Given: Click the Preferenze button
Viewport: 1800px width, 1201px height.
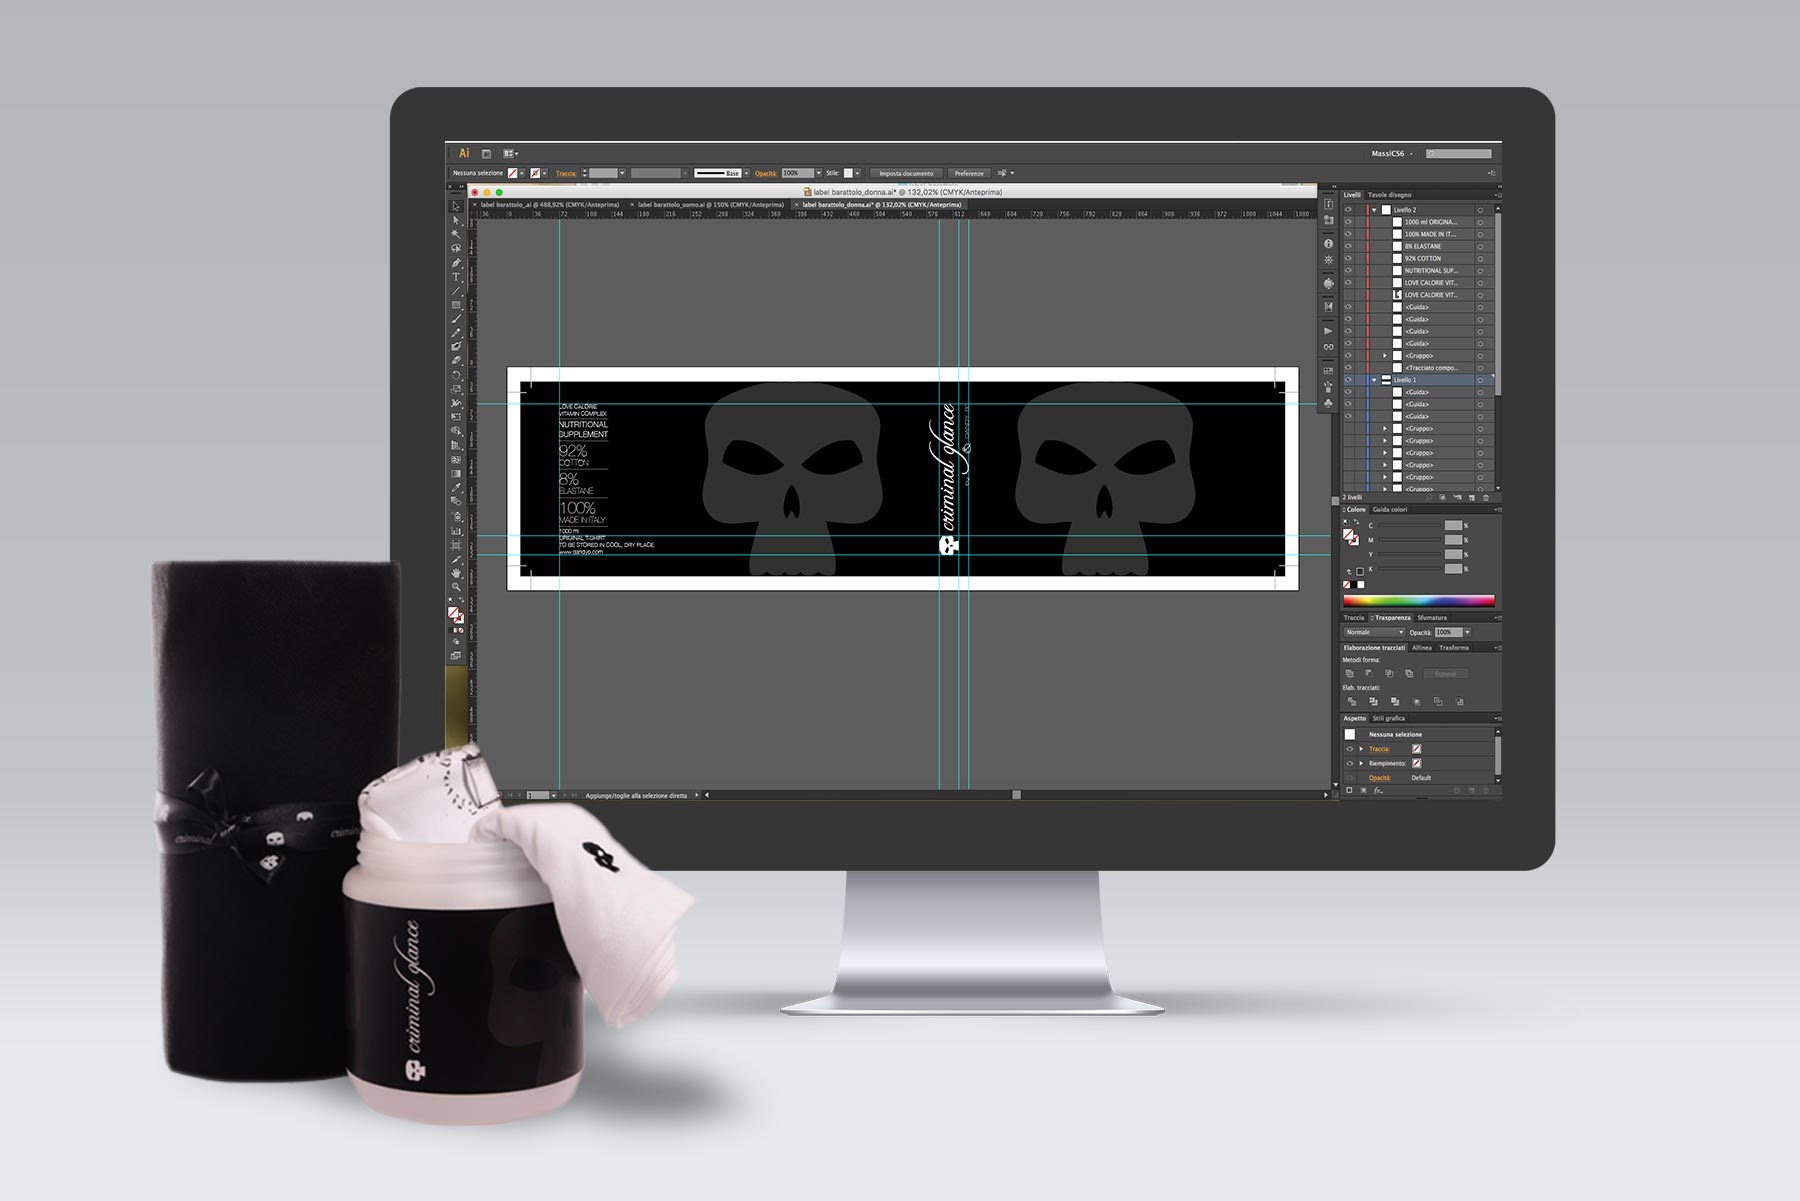Looking at the screenshot, I should (x=969, y=173).
